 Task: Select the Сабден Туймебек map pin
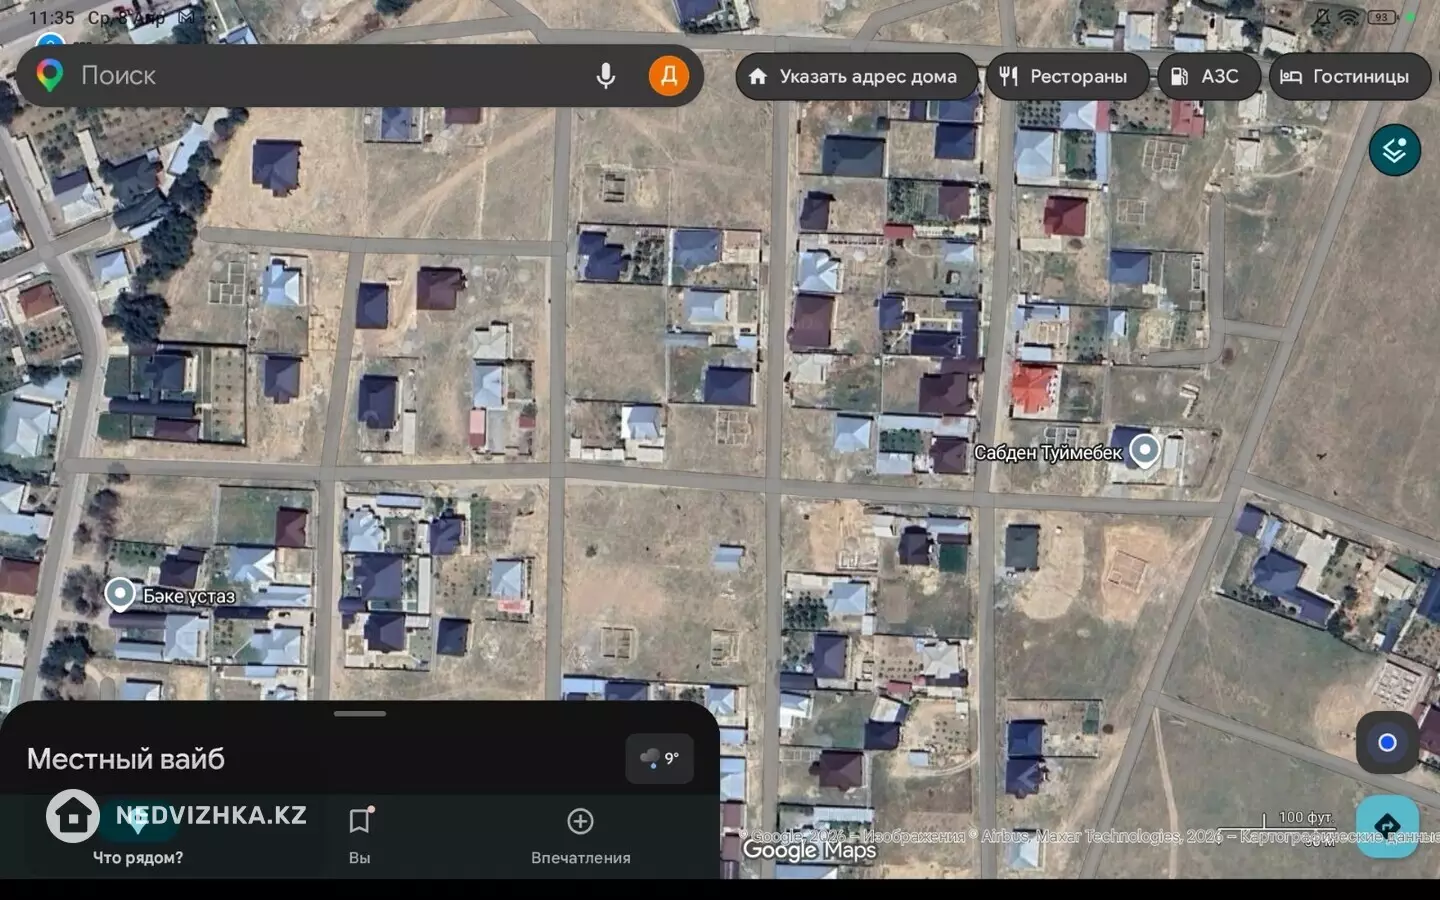click(x=1144, y=451)
